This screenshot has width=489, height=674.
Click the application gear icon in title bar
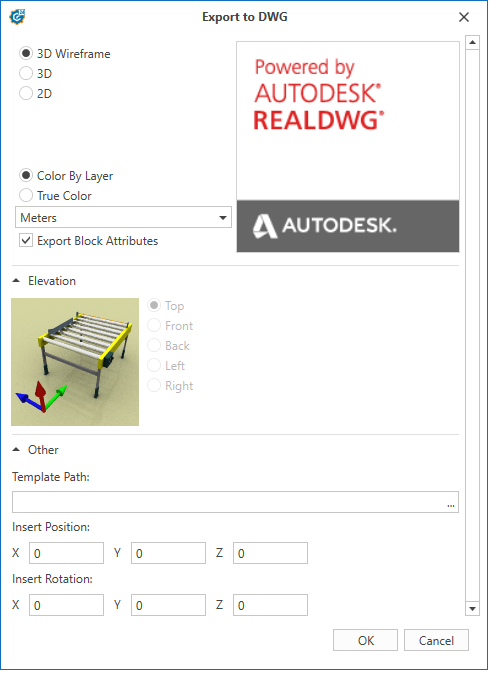(17, 17)
